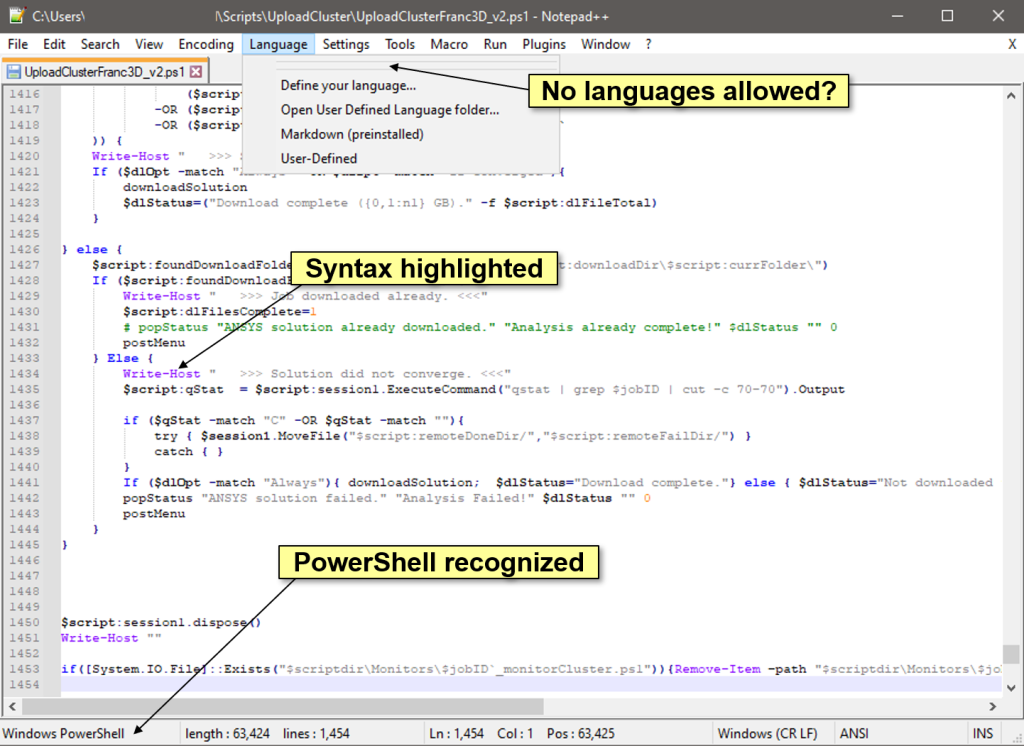The height and width of the screenshot is (746, 1024).
Task: Open the Run menu
Action: pyautogui.click(x=495, y=44)
